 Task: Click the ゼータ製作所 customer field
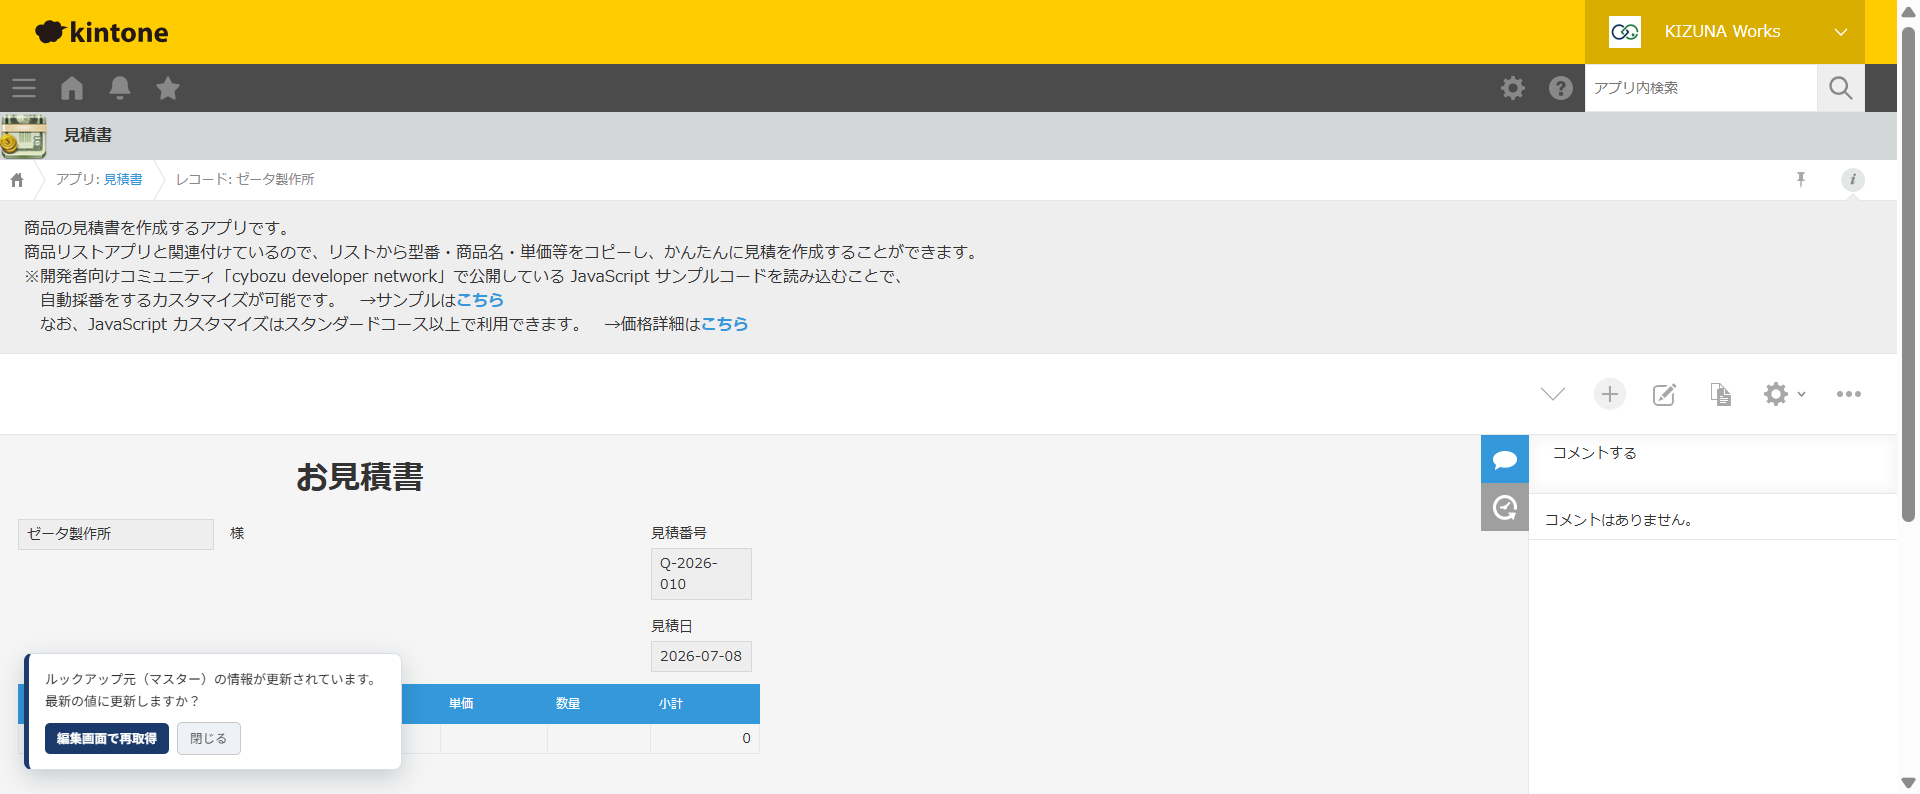click(116, 534)
